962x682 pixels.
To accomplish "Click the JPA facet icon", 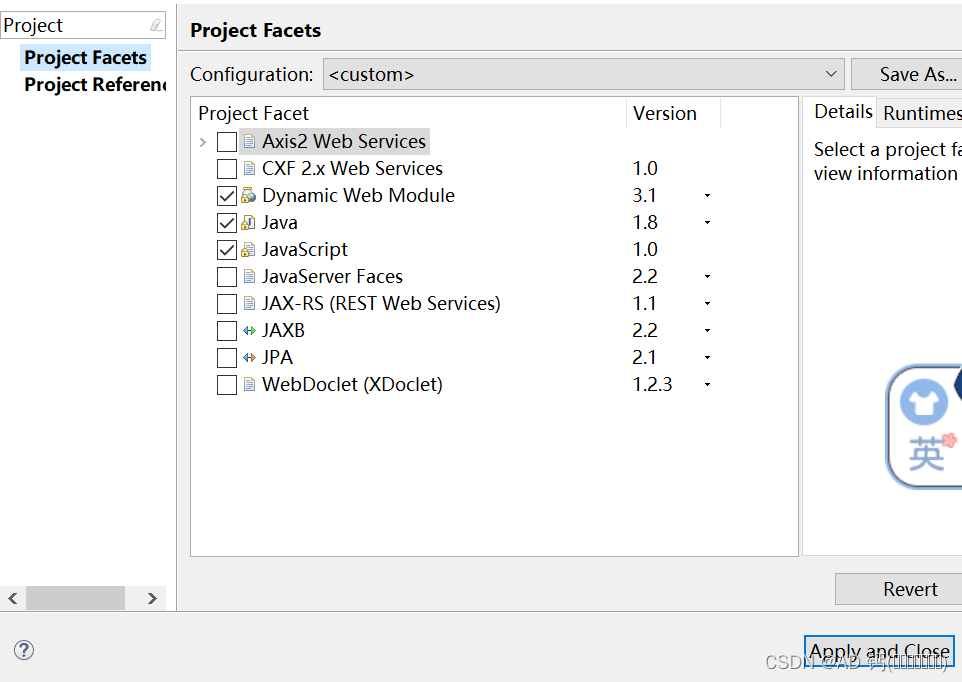I will pyautogui.click(x=249, y=358).
